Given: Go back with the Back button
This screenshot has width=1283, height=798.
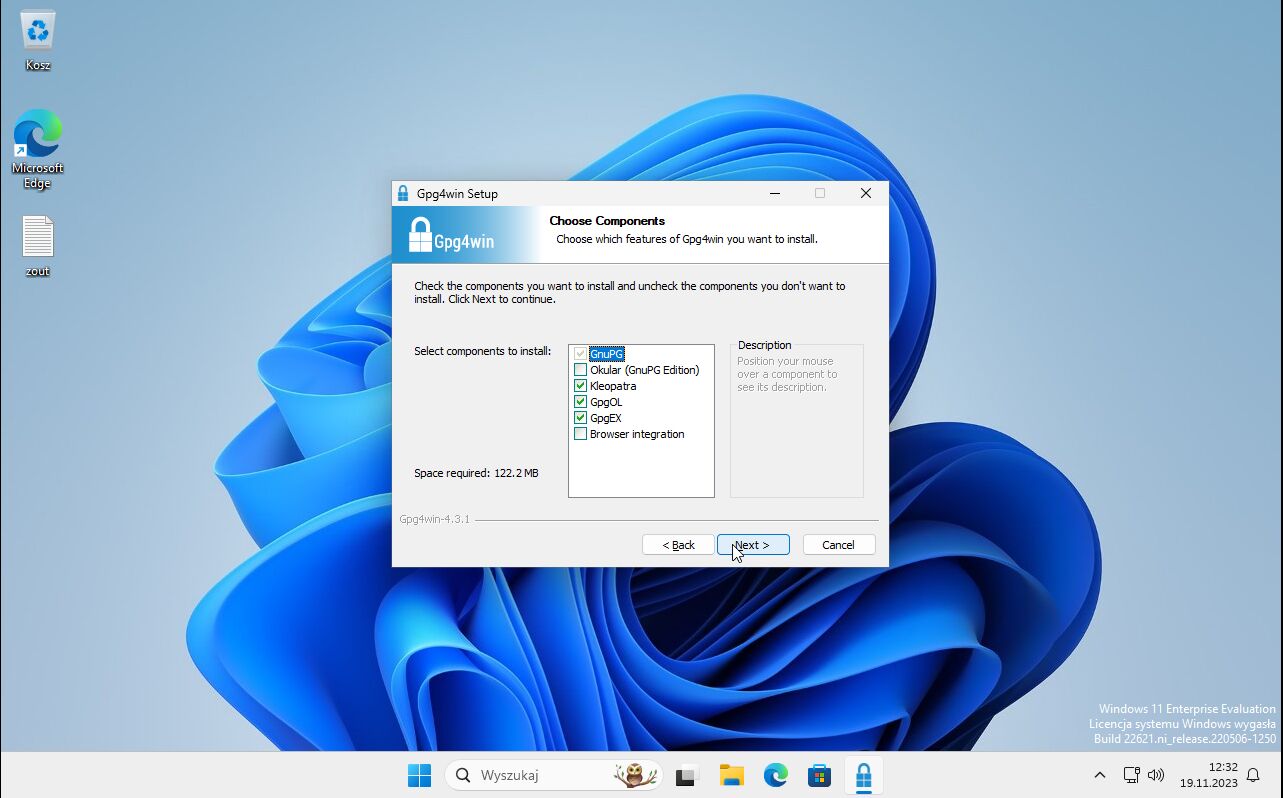Looking at the screenshot, I should [x=678, y=545].
